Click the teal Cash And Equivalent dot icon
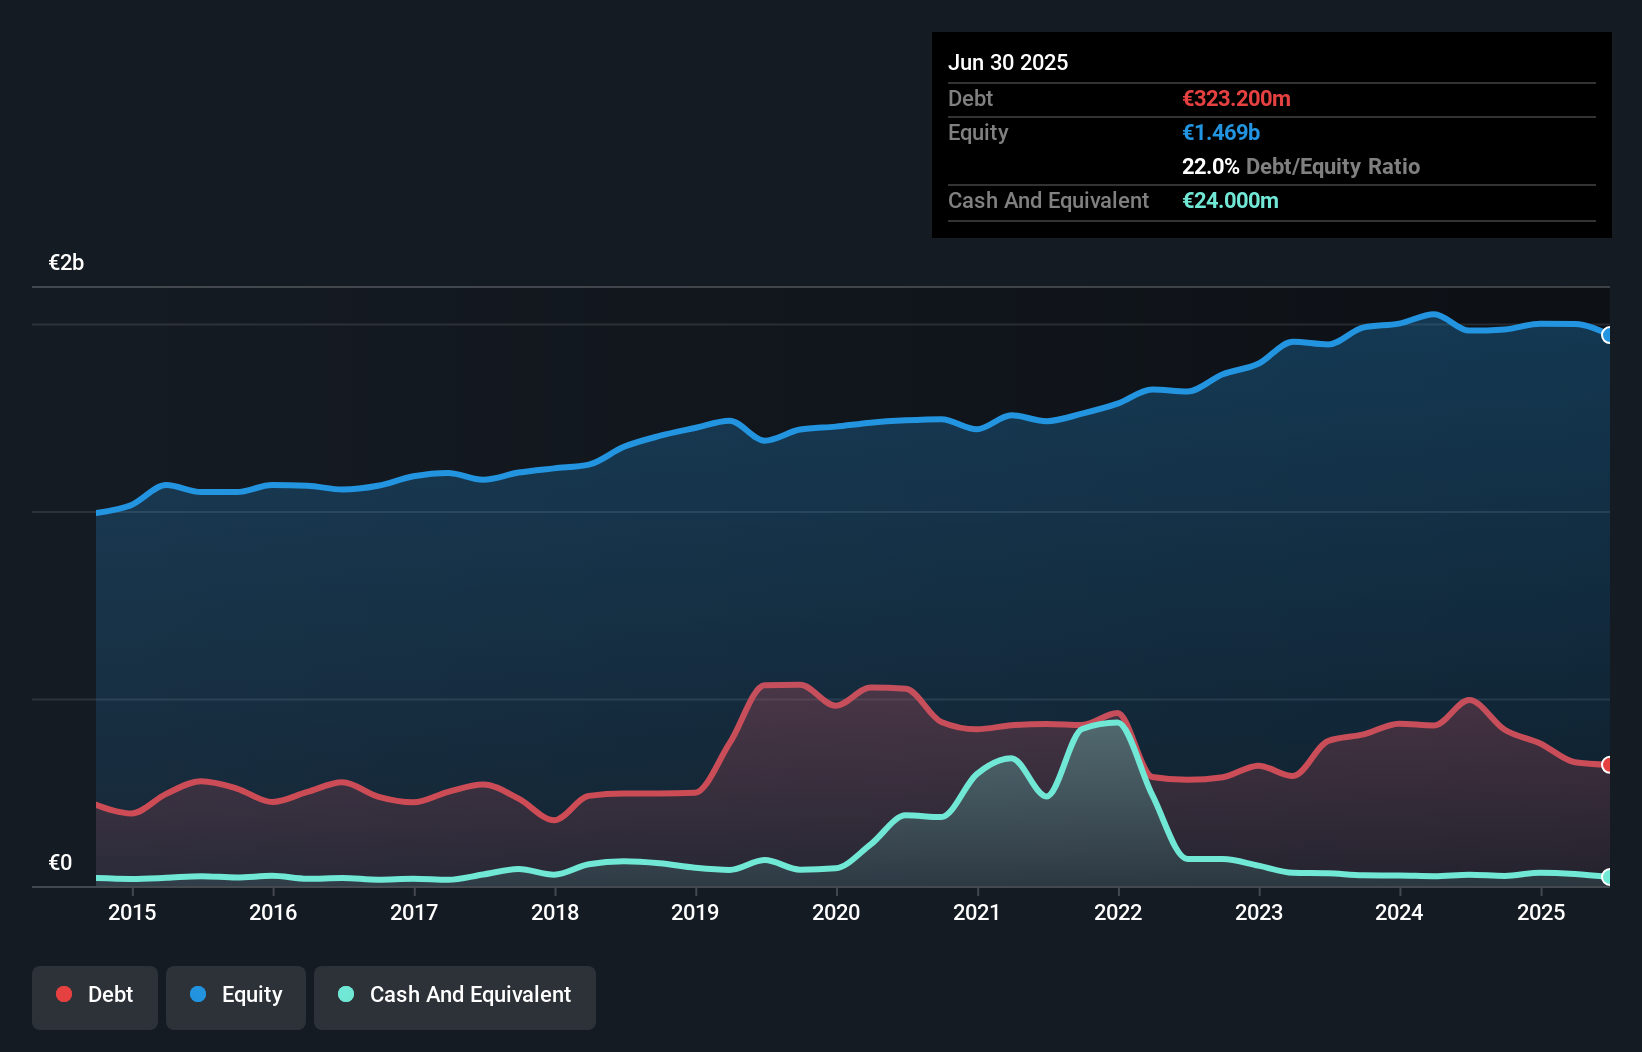1642x1052 pixels. (x=345, y=994)
